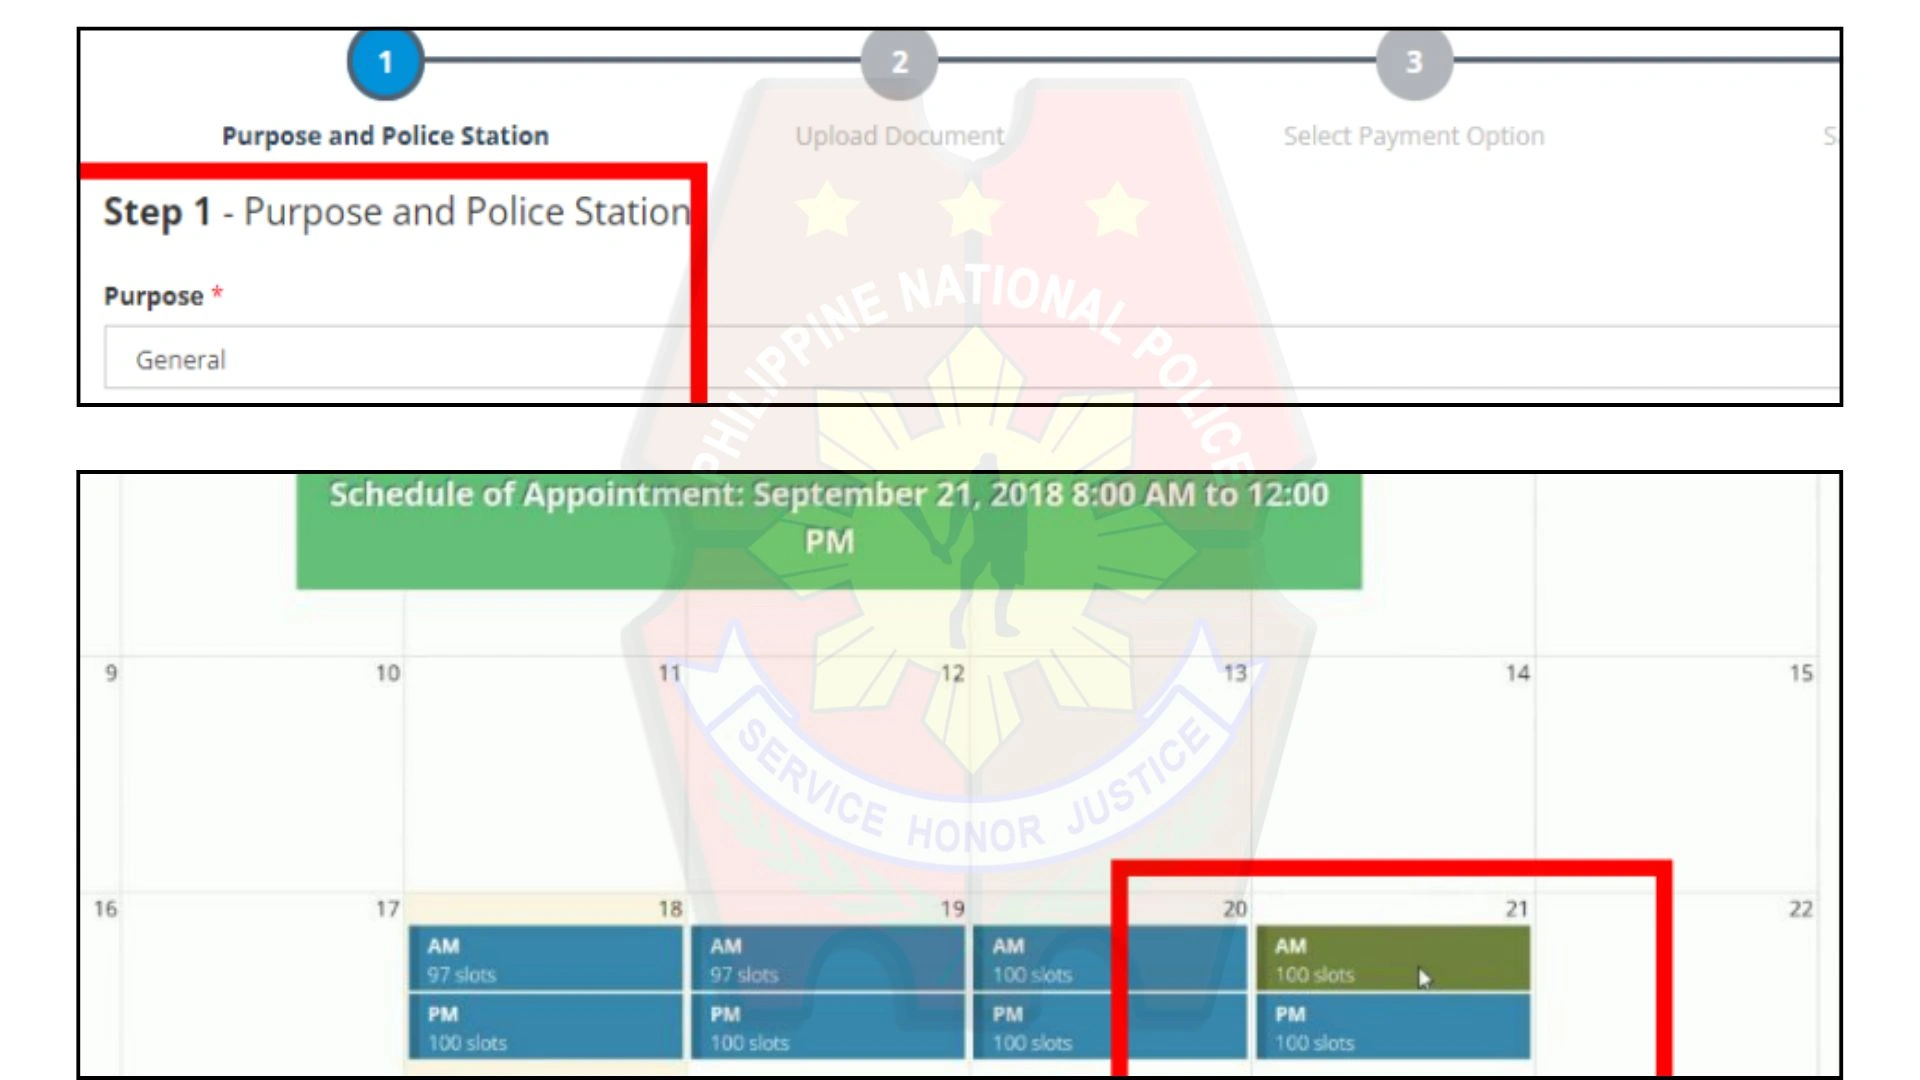Choose the PM 100 slots on the 21st
This screenshot has height=1080, width=1920.
point(1393,1026)
